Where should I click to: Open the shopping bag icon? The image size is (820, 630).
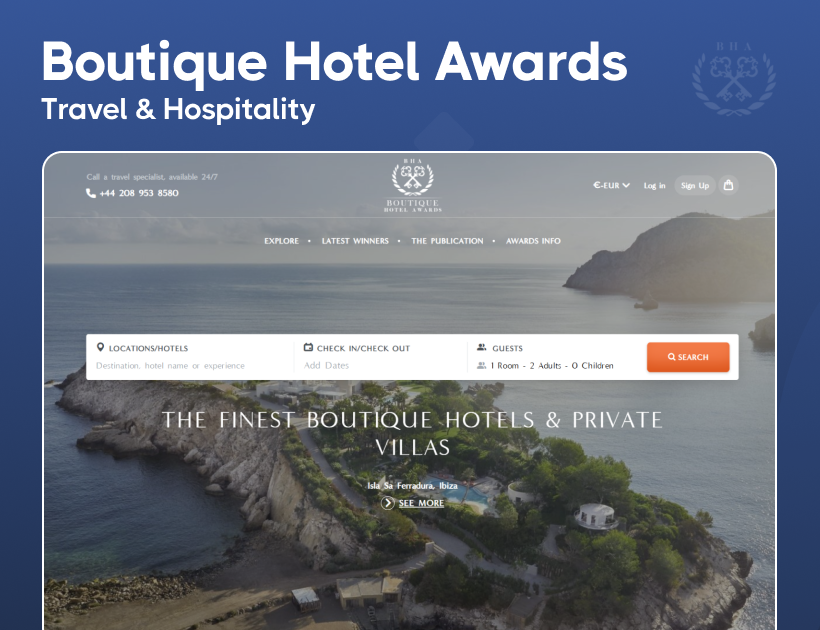click(x=728, y=185)
